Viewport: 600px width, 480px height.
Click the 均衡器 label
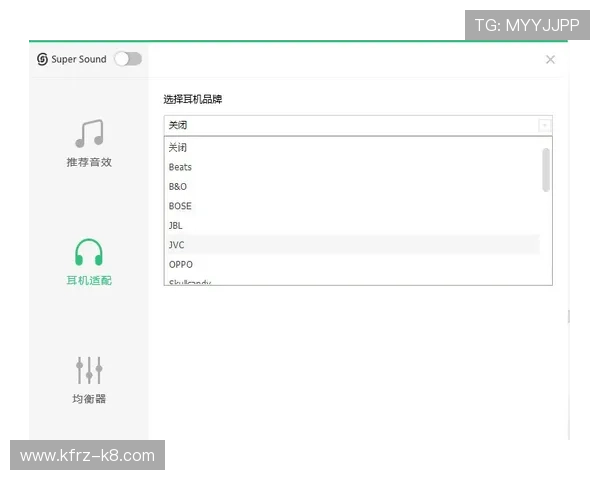pos(89,399)
